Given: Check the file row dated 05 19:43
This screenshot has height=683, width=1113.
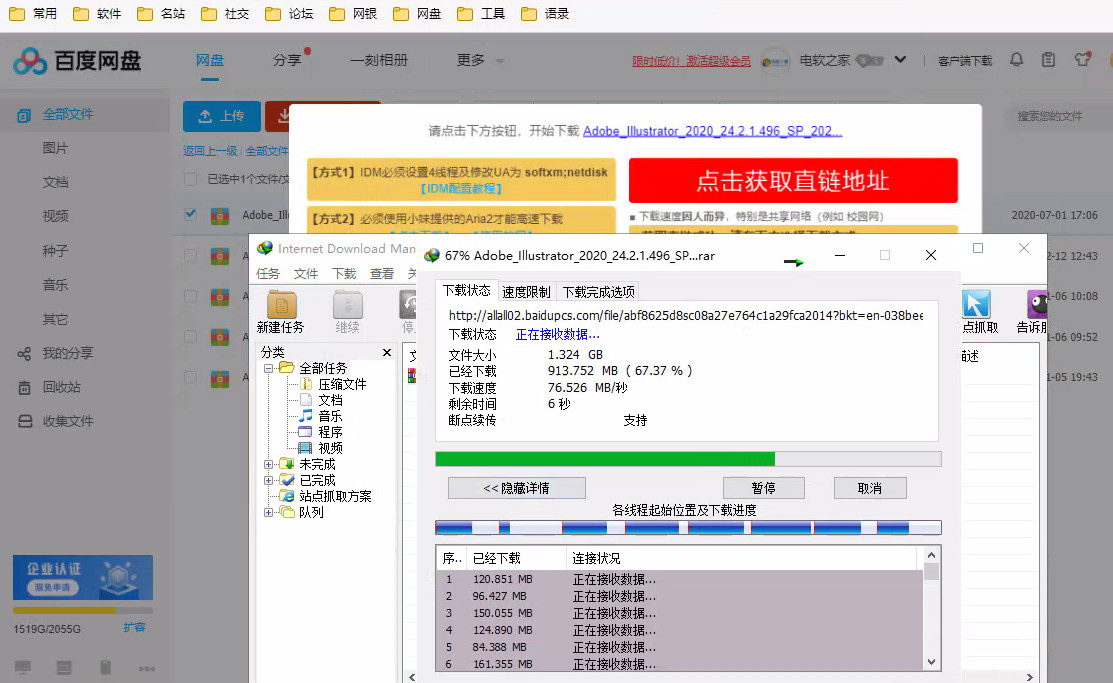Looking at the screenshot, I should 190,377.
